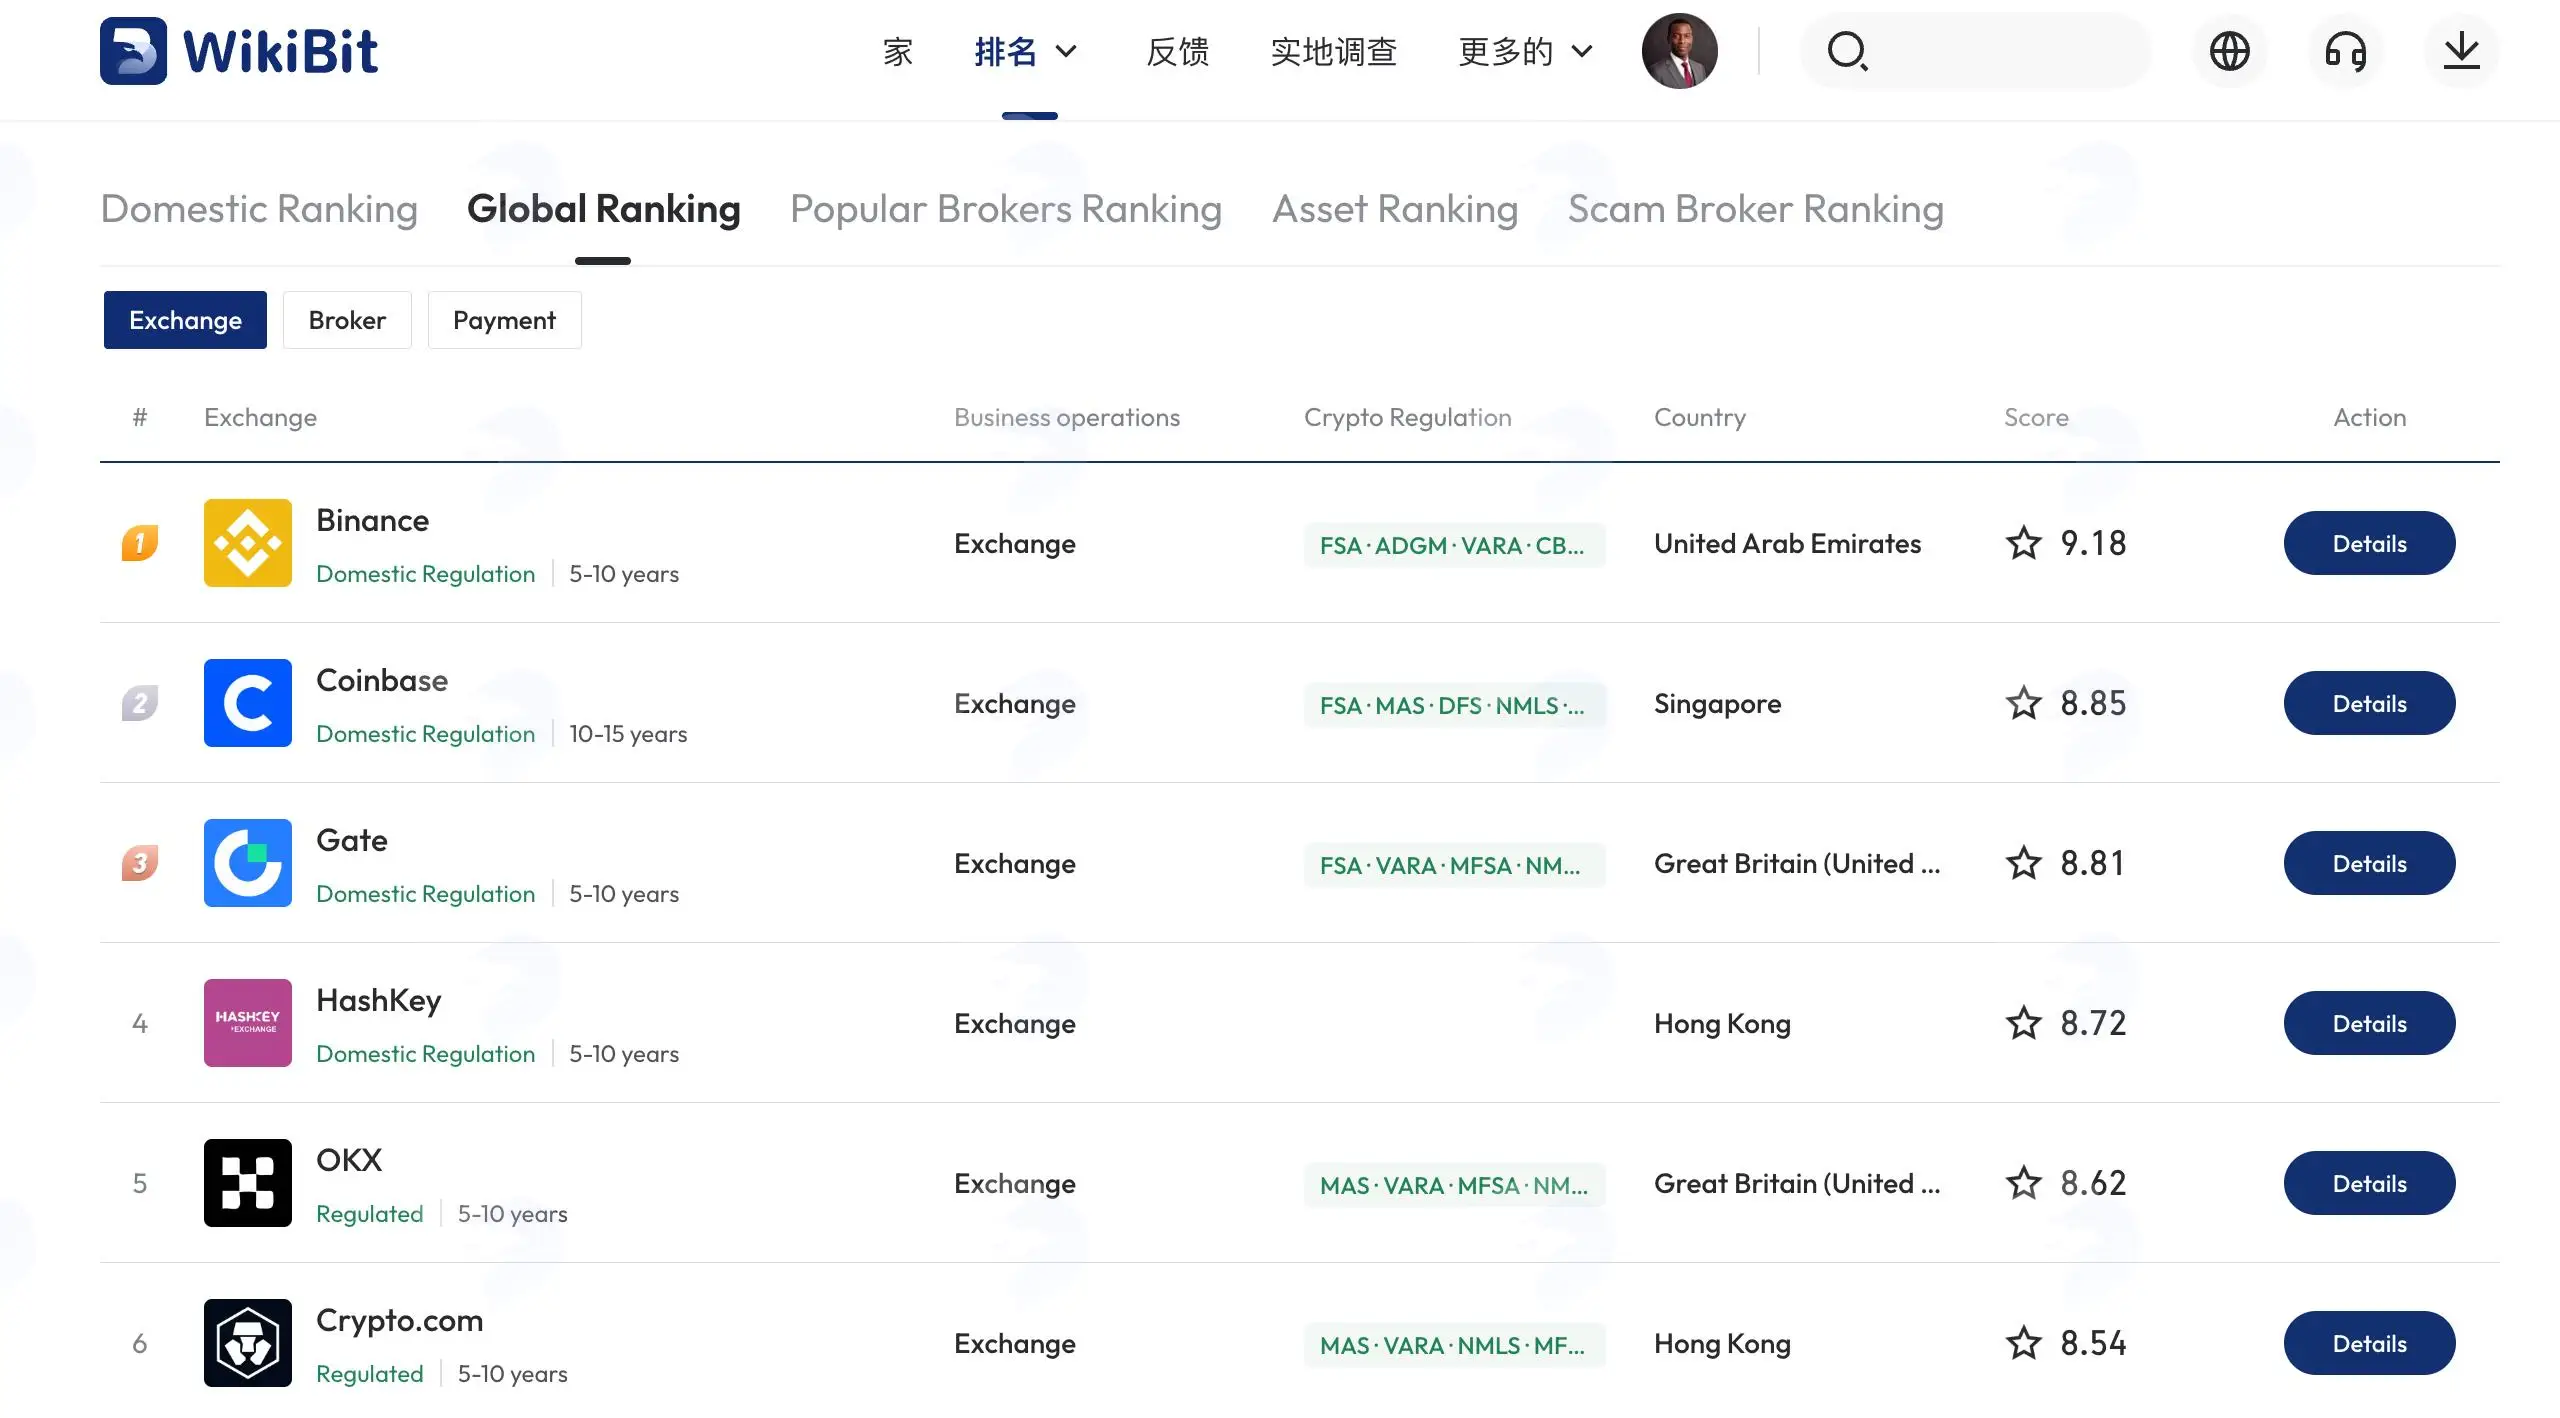2560x1418 pixels.
Task: Open the language globe icon
Action: 2229,51
